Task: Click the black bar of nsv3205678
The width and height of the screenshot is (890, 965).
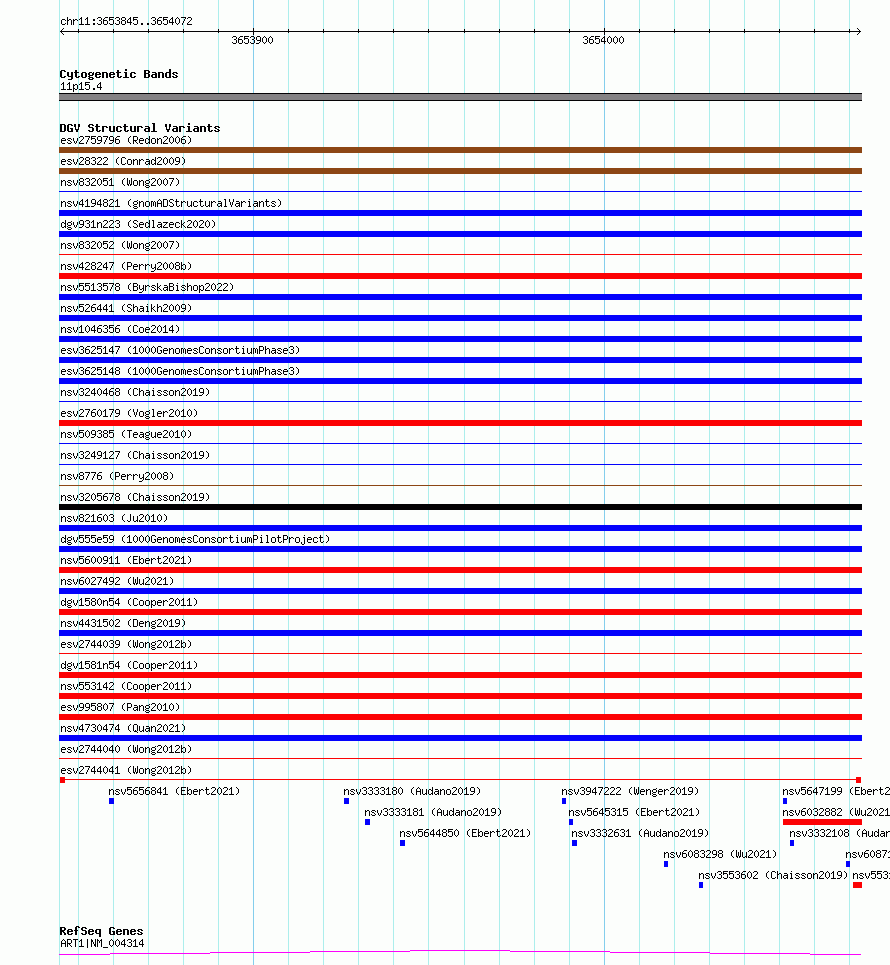Action: tap(460, 507)
